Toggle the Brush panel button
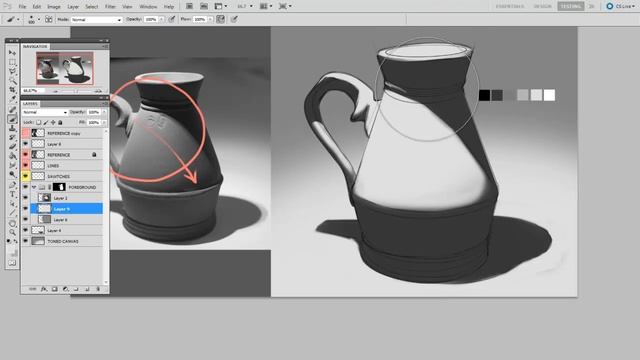Screen dimensions: 640x360 click(x=49, y=19)
